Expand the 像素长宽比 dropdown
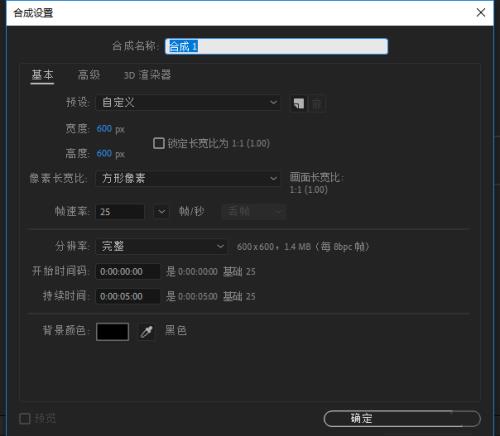Viewport: 500px width, 436px height. tap(188, 178)
